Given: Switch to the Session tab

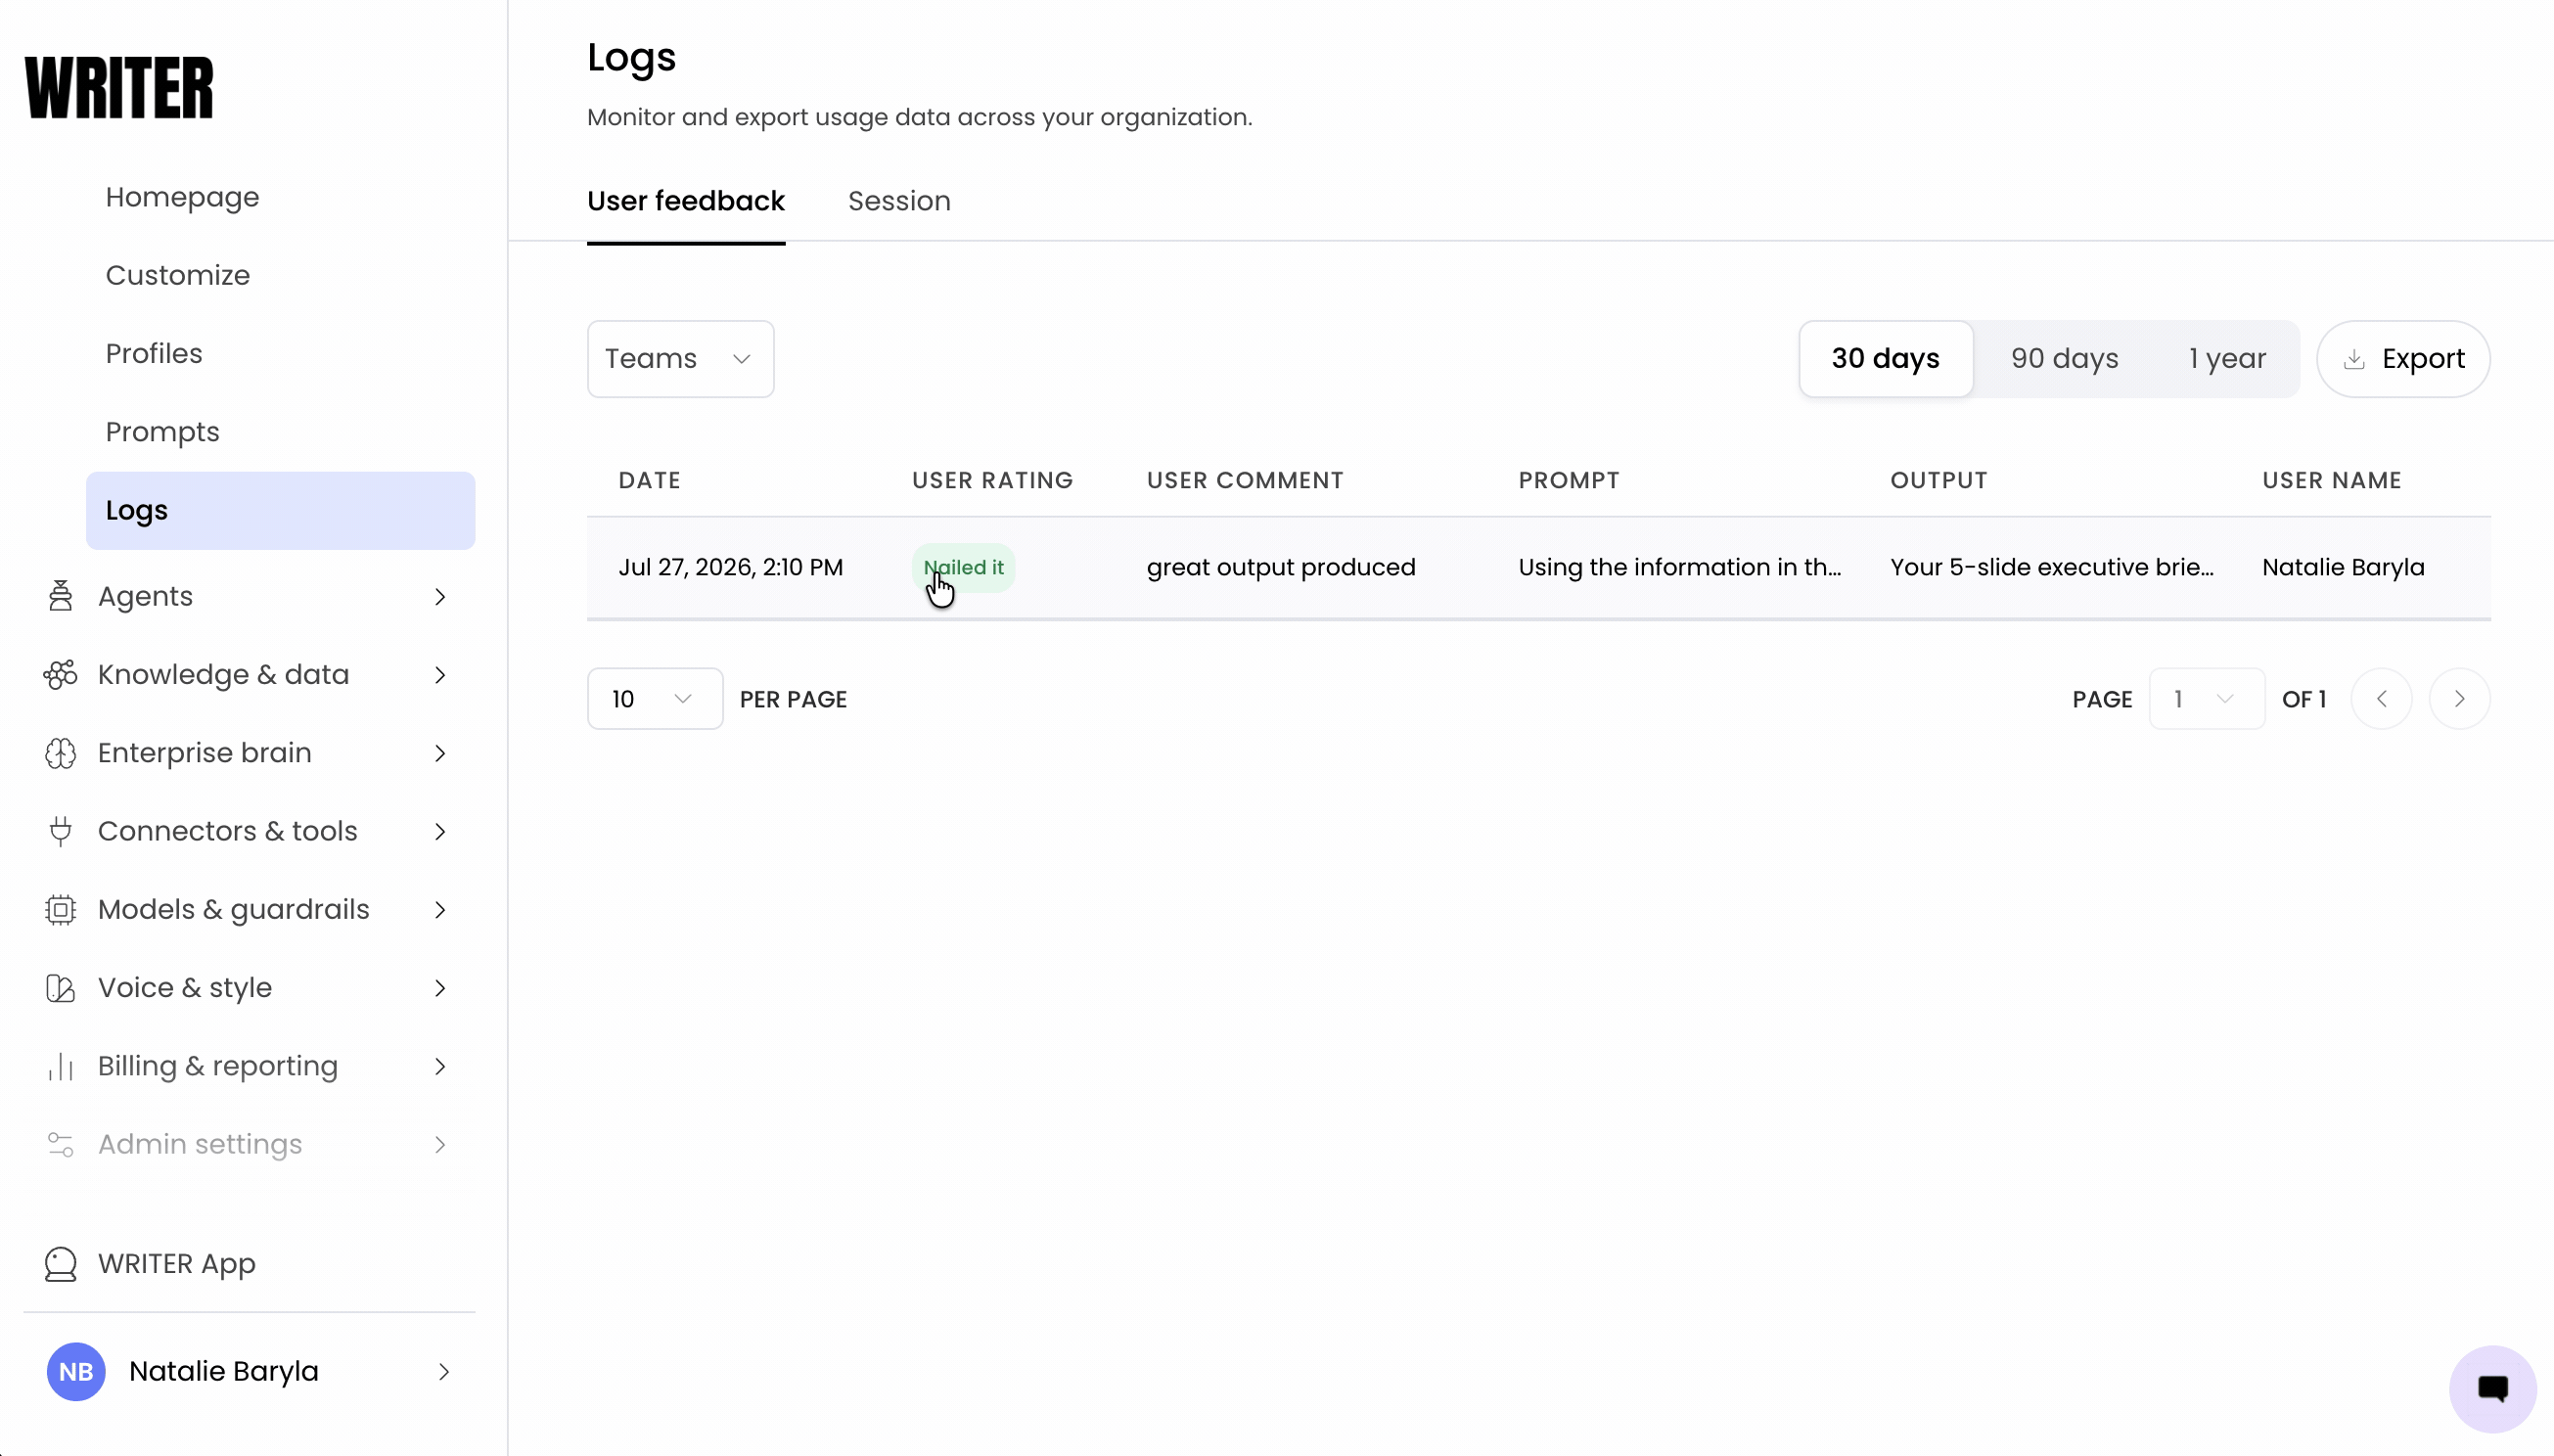Looking at the screenshot, I should 899,201.
